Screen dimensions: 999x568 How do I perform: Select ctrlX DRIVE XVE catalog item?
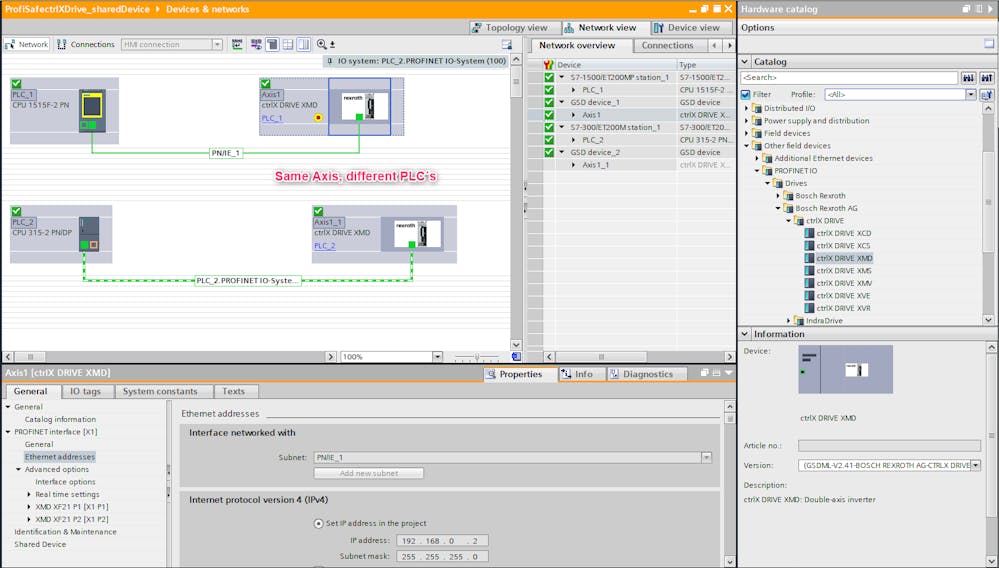(837, 295)
